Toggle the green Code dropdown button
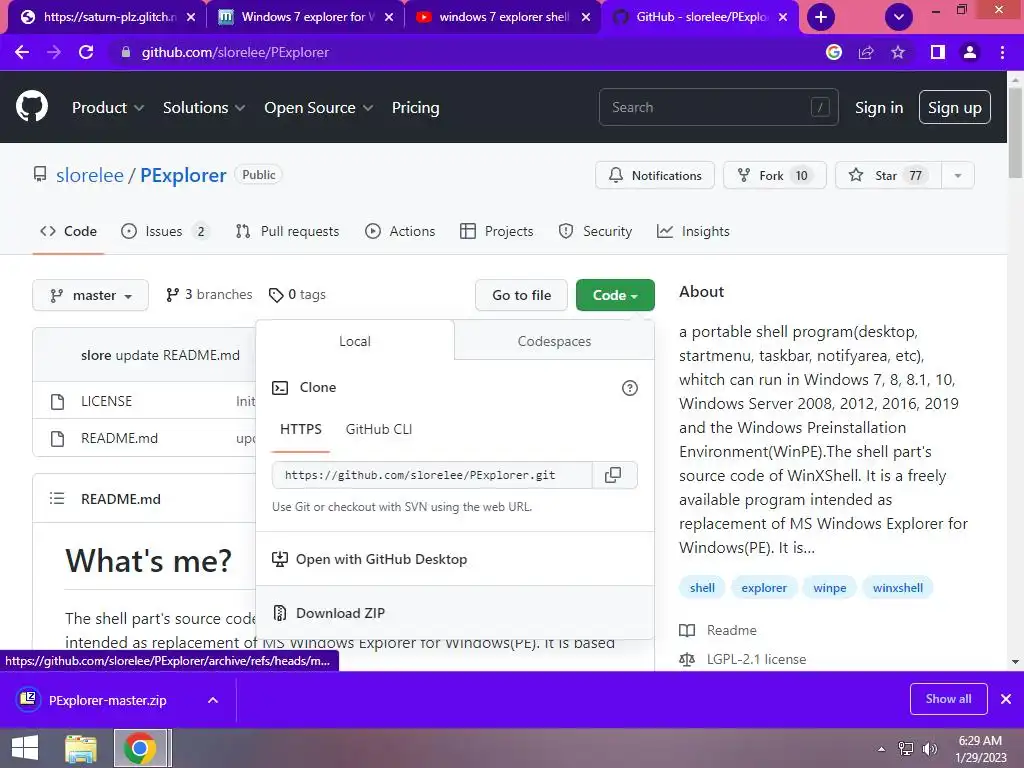 615,295
